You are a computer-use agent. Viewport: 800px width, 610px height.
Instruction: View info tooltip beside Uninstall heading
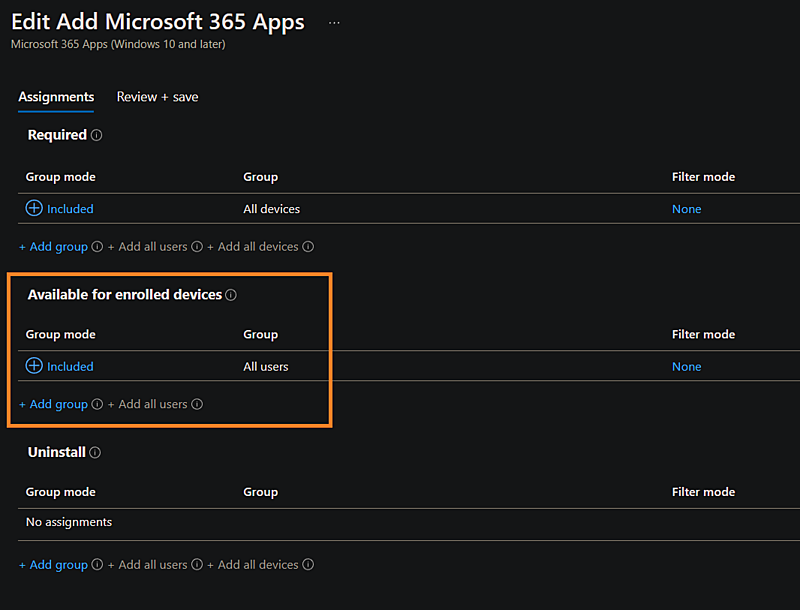(97, 452)
